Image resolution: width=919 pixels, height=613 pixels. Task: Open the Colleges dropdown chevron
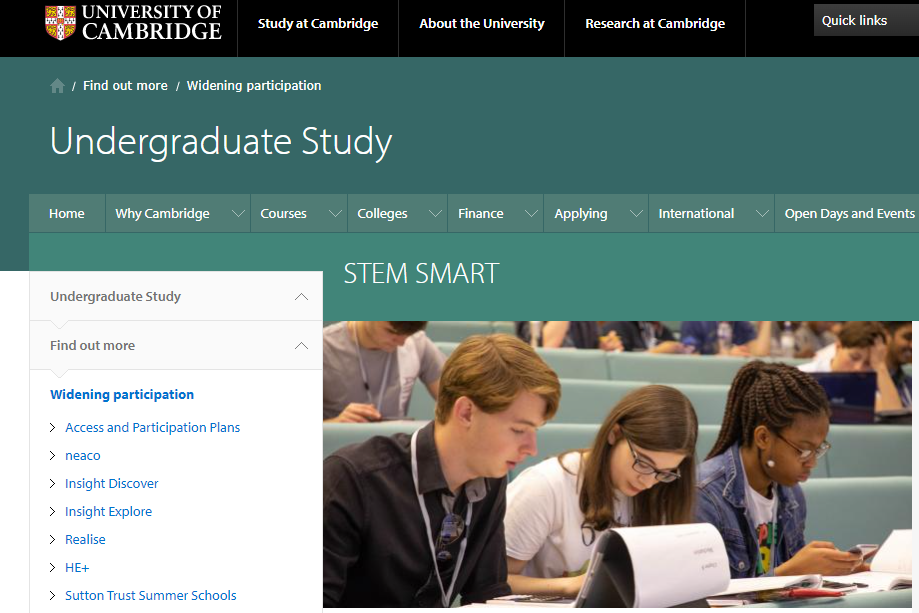point(435,214)
